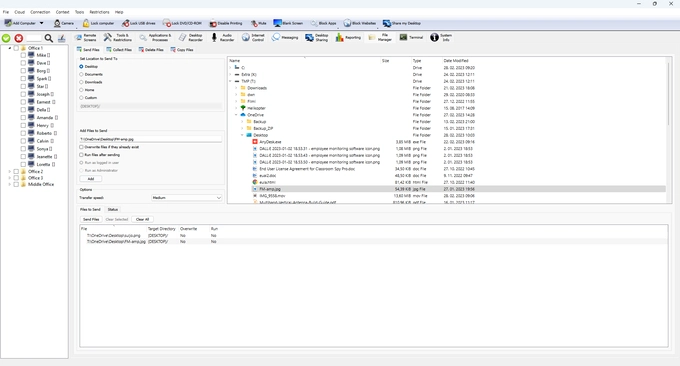Click the Lock USB drives icon

pyautogui.click(x=126, y=23)
